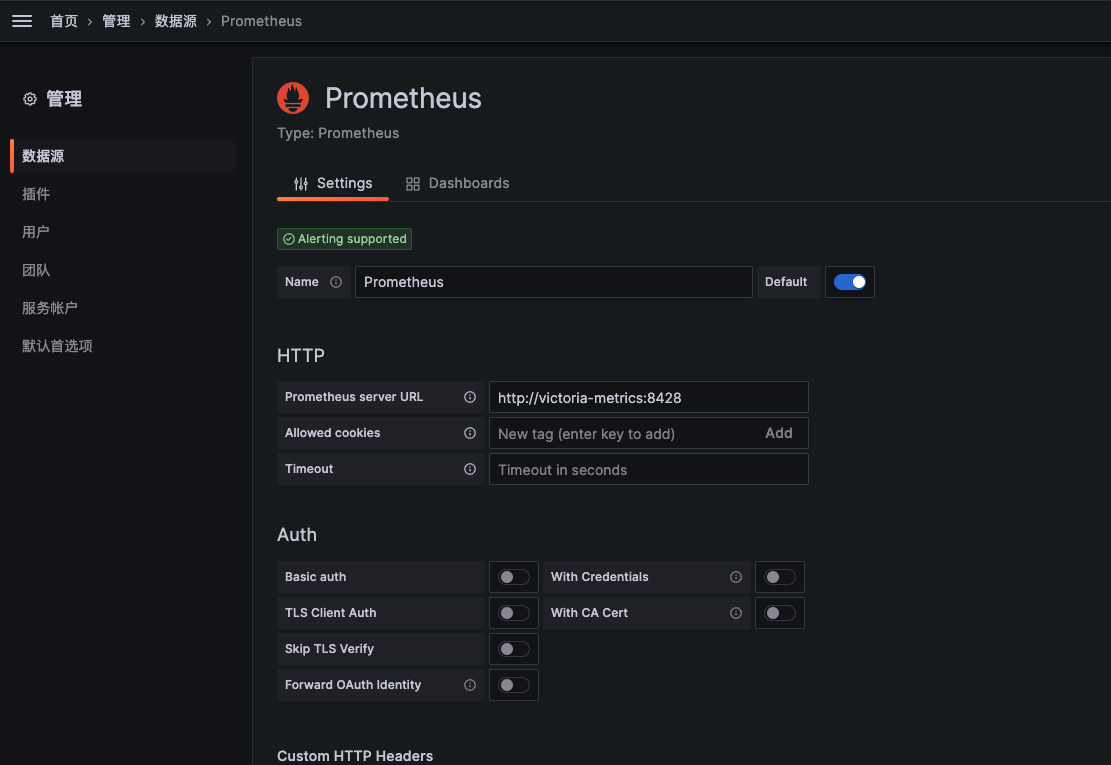This screenshot has width=1111, height=765.
Task: Click the Prometheus breadcrumb text
Action: (x=261, y=21)
